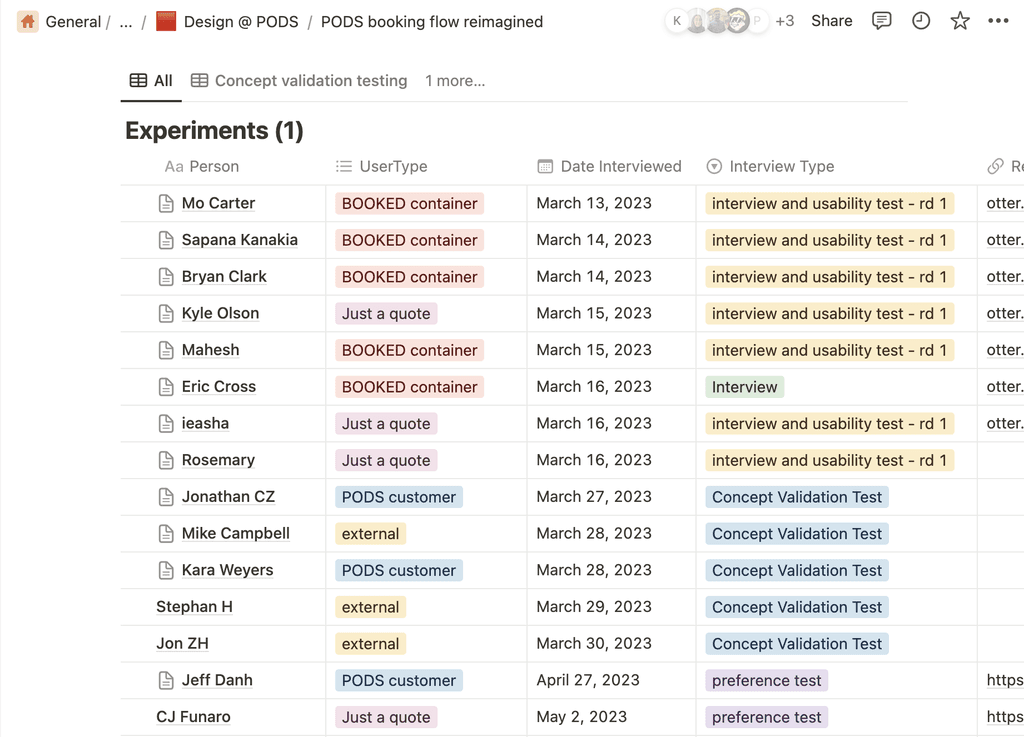Screen dimensions: 1024x737
Task: Go to Design @ PODS in breadcrumb
Action: pyautogui.click(x=241, y=22)
